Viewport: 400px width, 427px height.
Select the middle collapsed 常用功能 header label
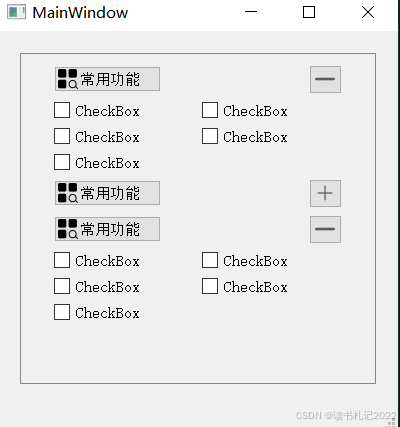click(110, 193)
